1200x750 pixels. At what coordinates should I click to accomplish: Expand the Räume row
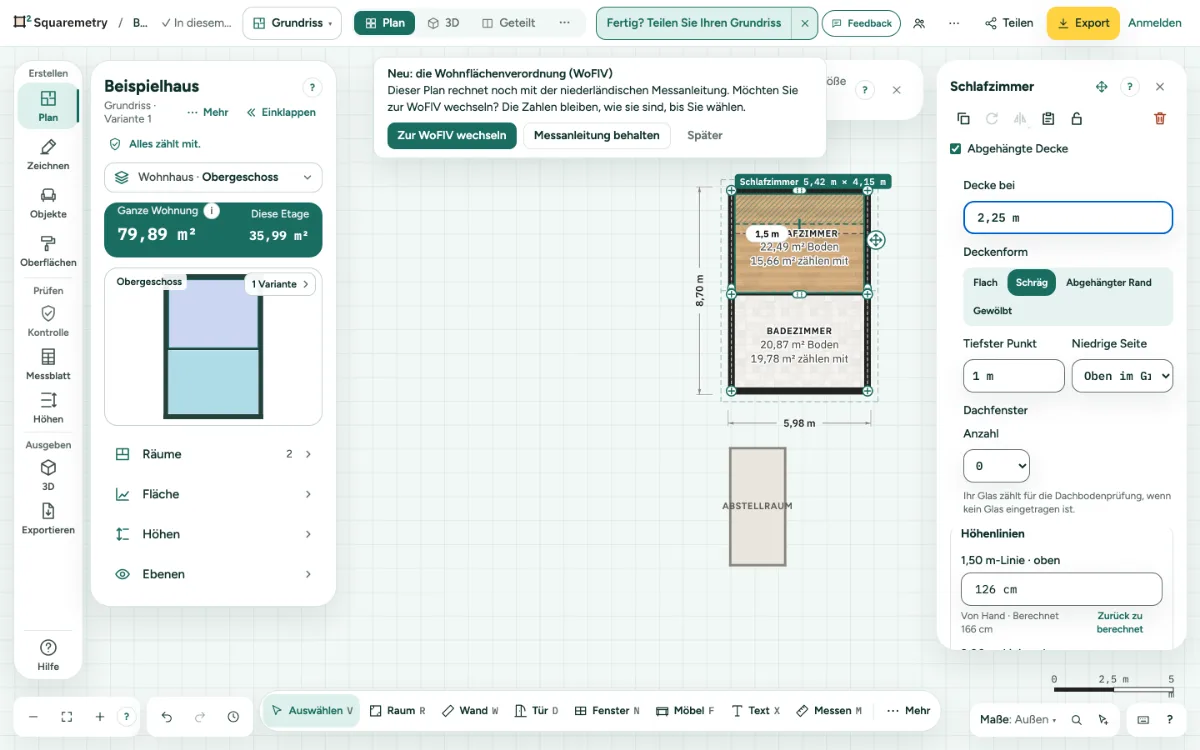213,454
